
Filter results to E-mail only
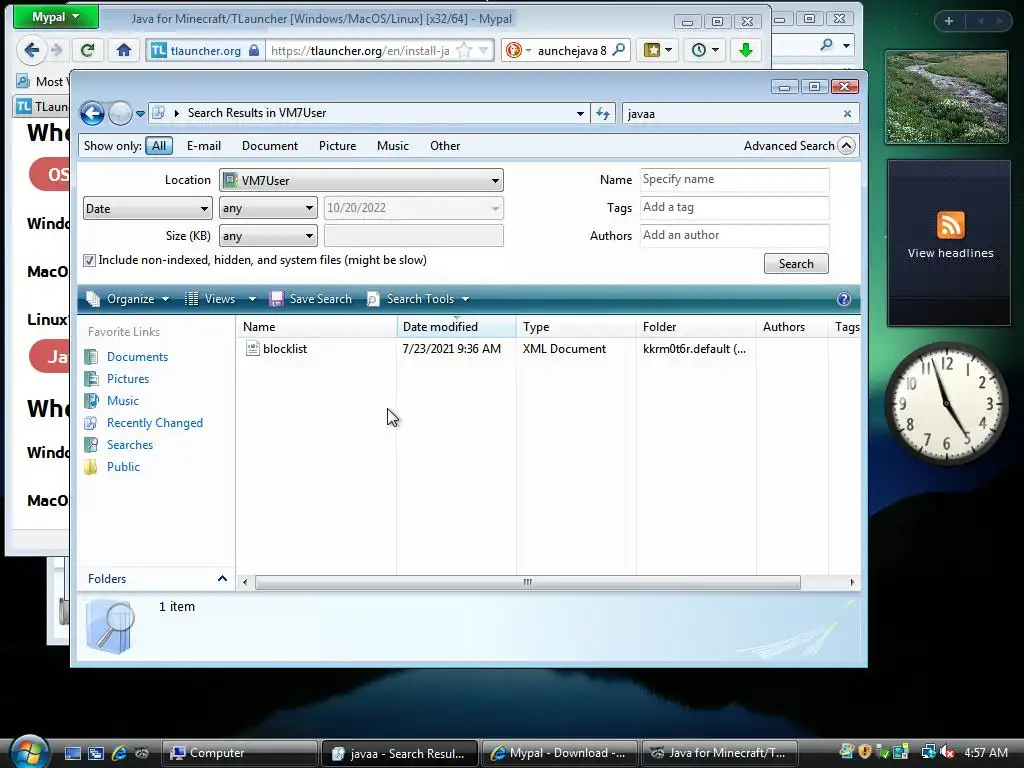[x=204, y=146]
